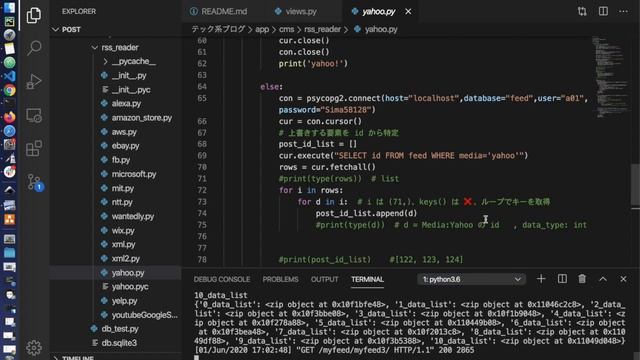The height and width of the screenshot is (360, 640).
Task: Open the OUTPUT panel tab
Action: [x=324, y=280]
